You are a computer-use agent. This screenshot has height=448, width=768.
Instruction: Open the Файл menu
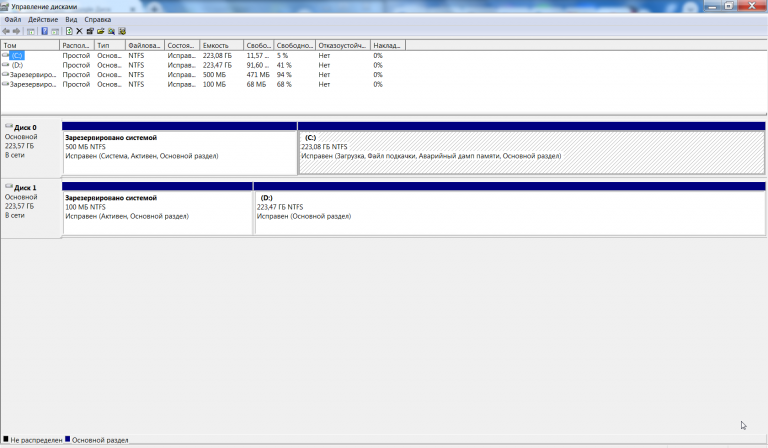click(x=13, y=20)
